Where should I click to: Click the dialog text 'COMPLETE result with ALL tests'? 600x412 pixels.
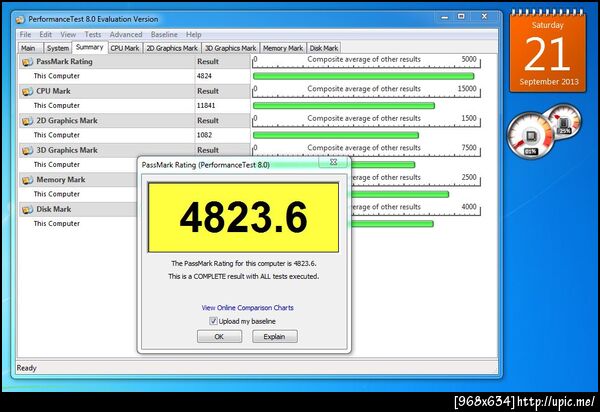click(x=257, y=276)
